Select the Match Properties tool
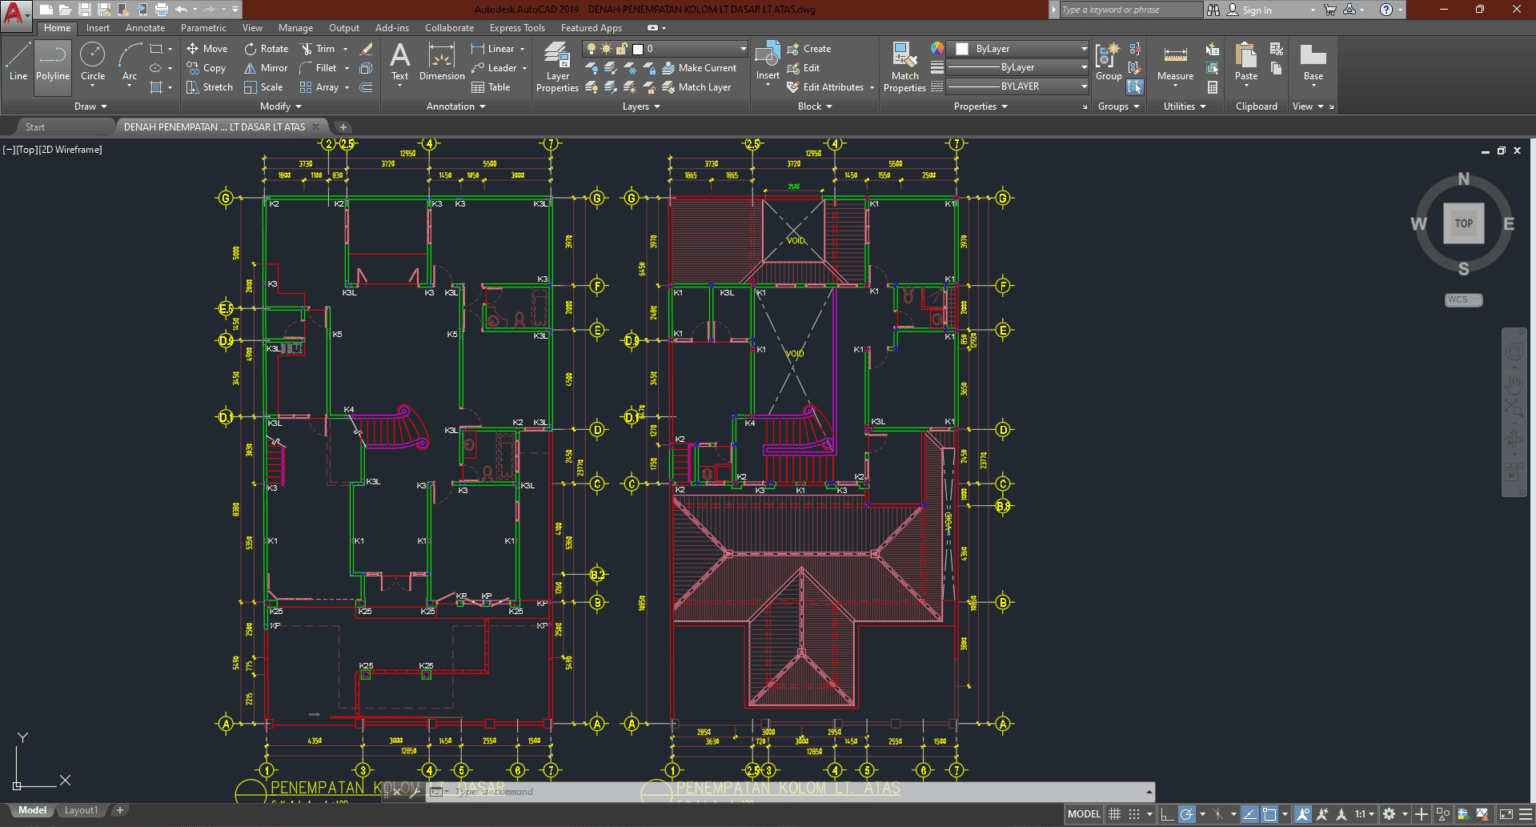 point(903,67)
